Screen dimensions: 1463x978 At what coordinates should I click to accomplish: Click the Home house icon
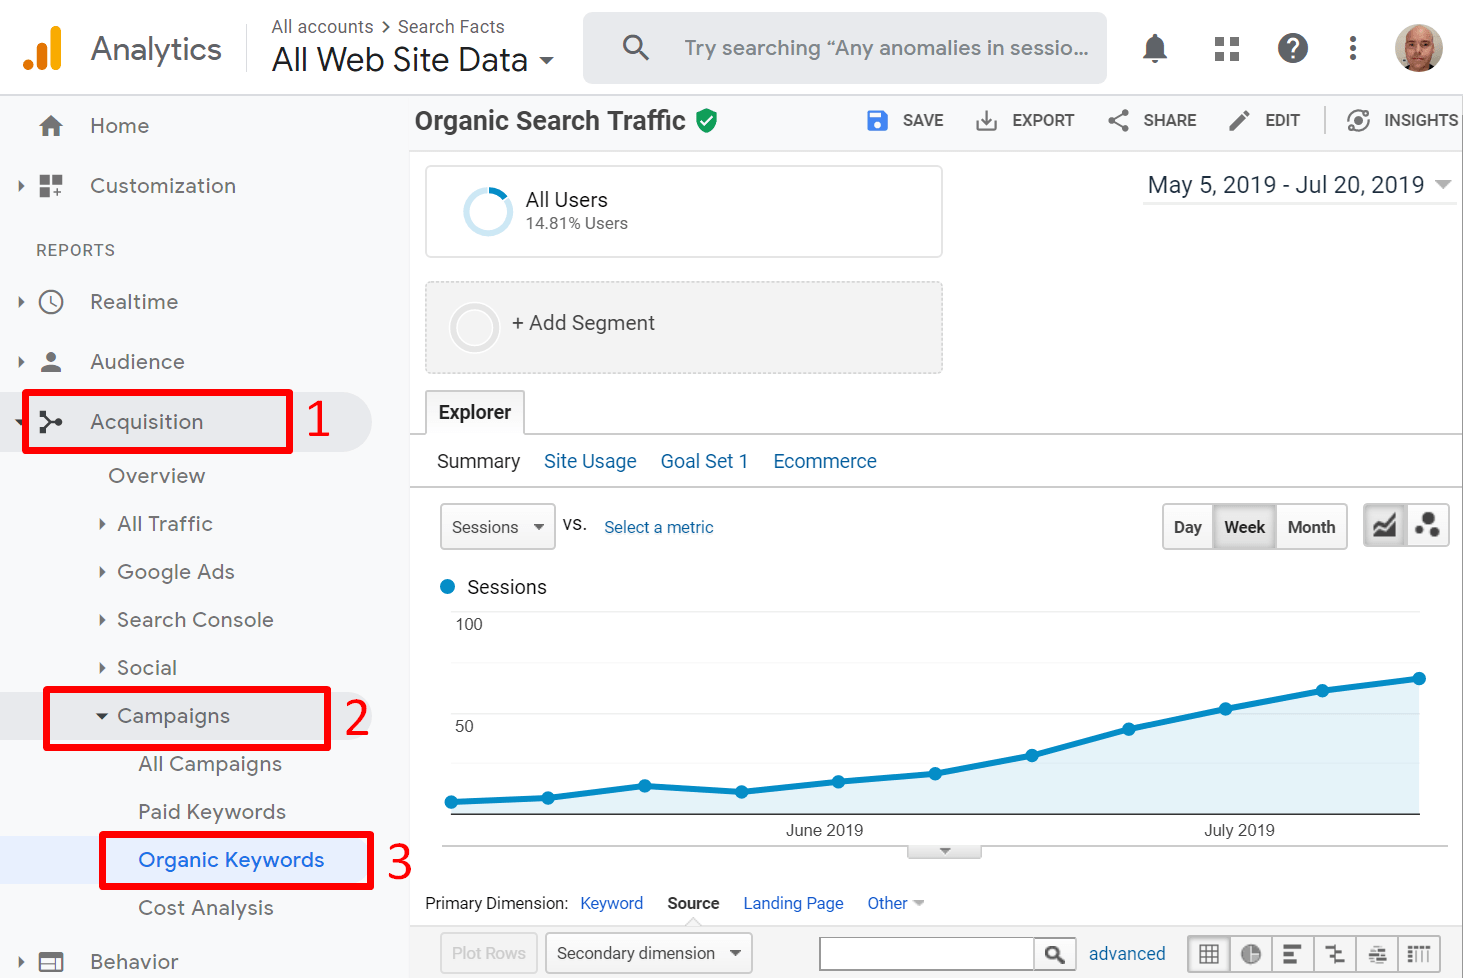click(51, 126)
